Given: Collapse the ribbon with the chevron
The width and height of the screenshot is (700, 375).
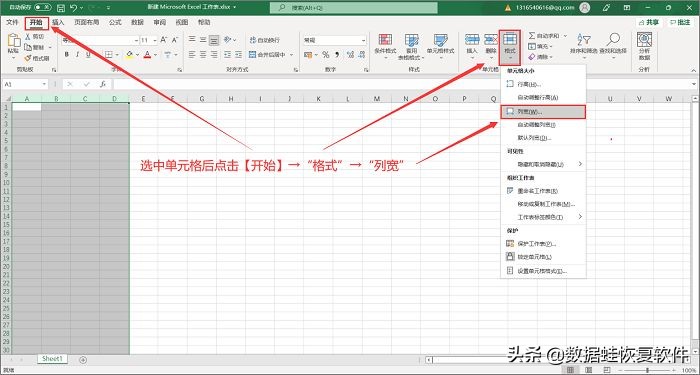Looking at the screenshot, I should pos(693,70).
